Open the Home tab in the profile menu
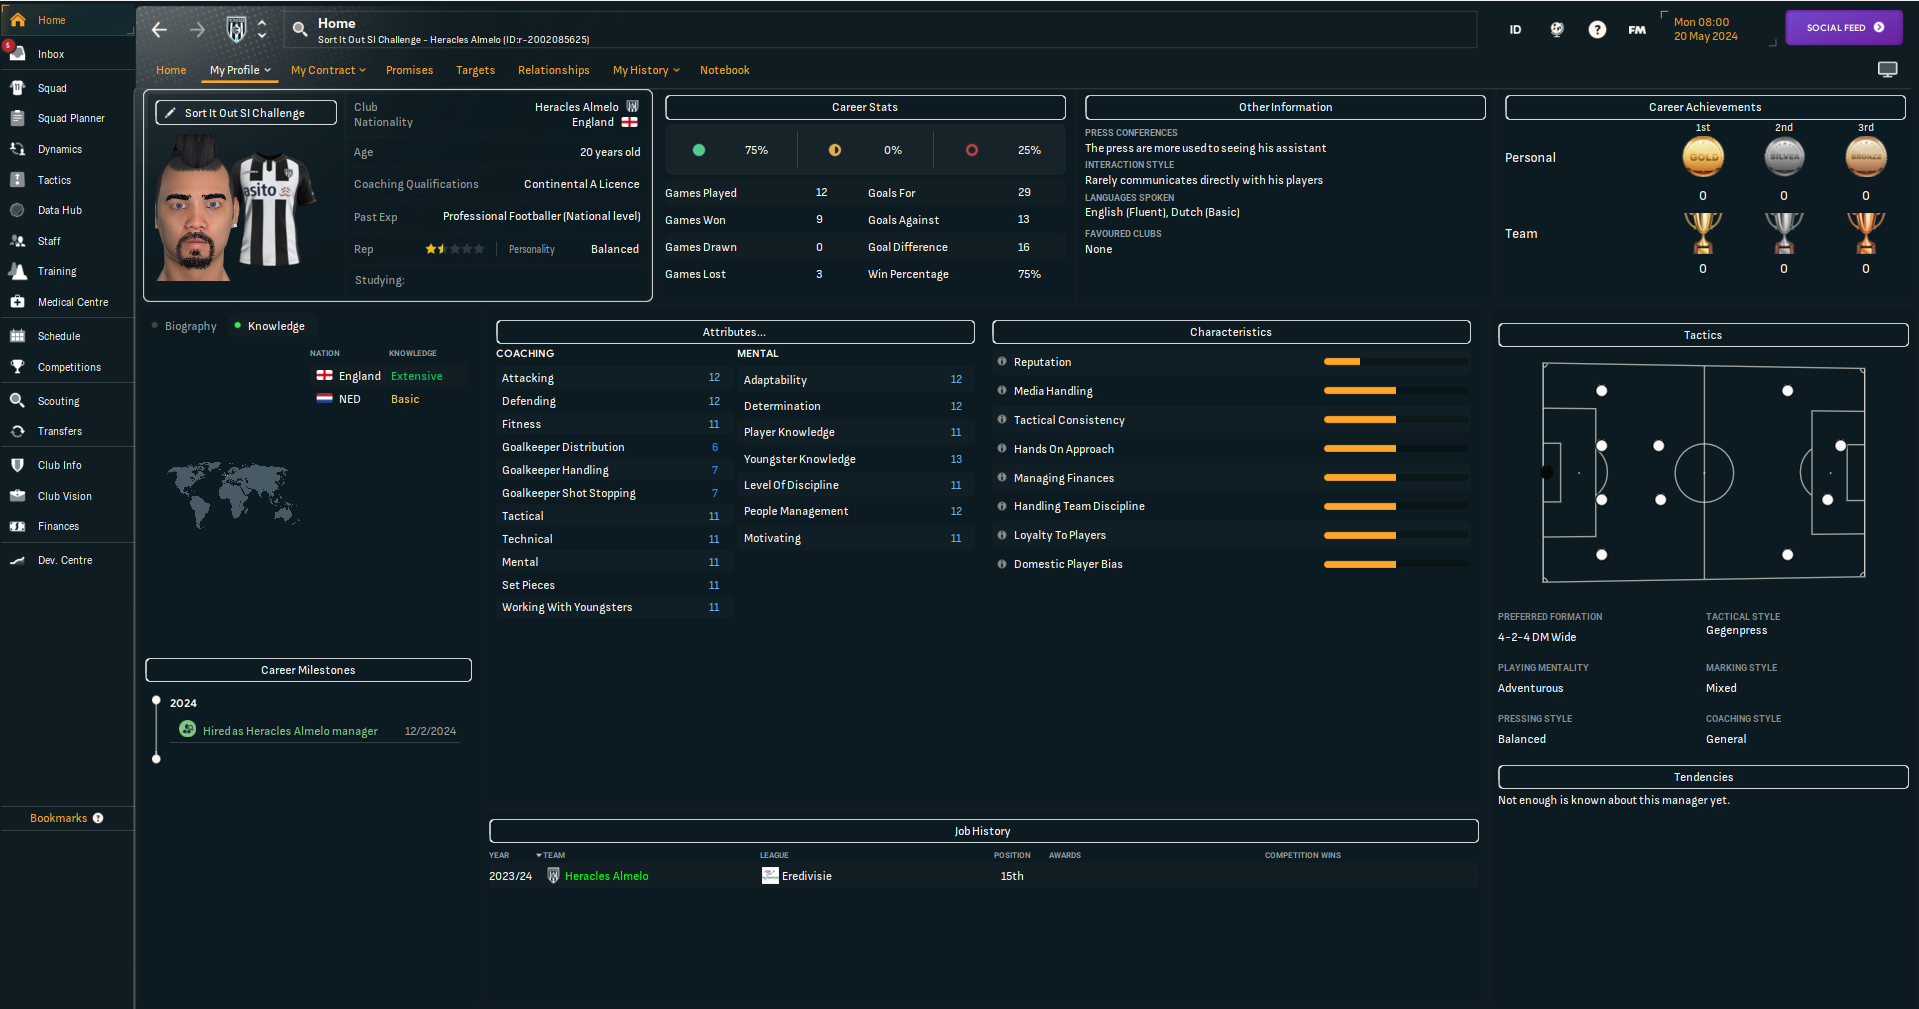The image size is (1919, 1009). pos(171,70)
